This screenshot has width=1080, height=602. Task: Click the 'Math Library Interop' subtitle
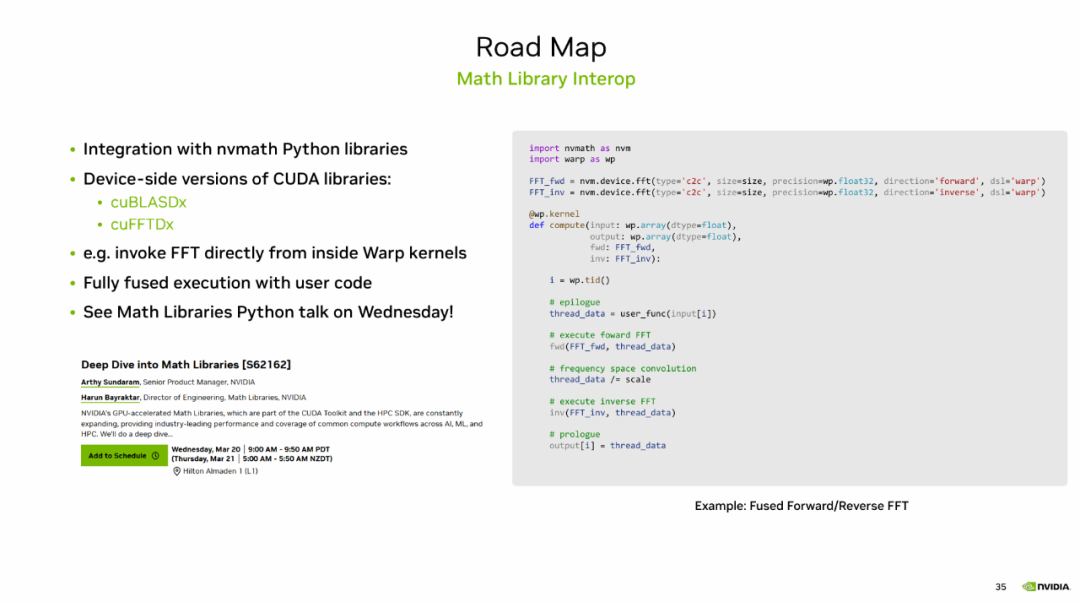click(546, 79)
